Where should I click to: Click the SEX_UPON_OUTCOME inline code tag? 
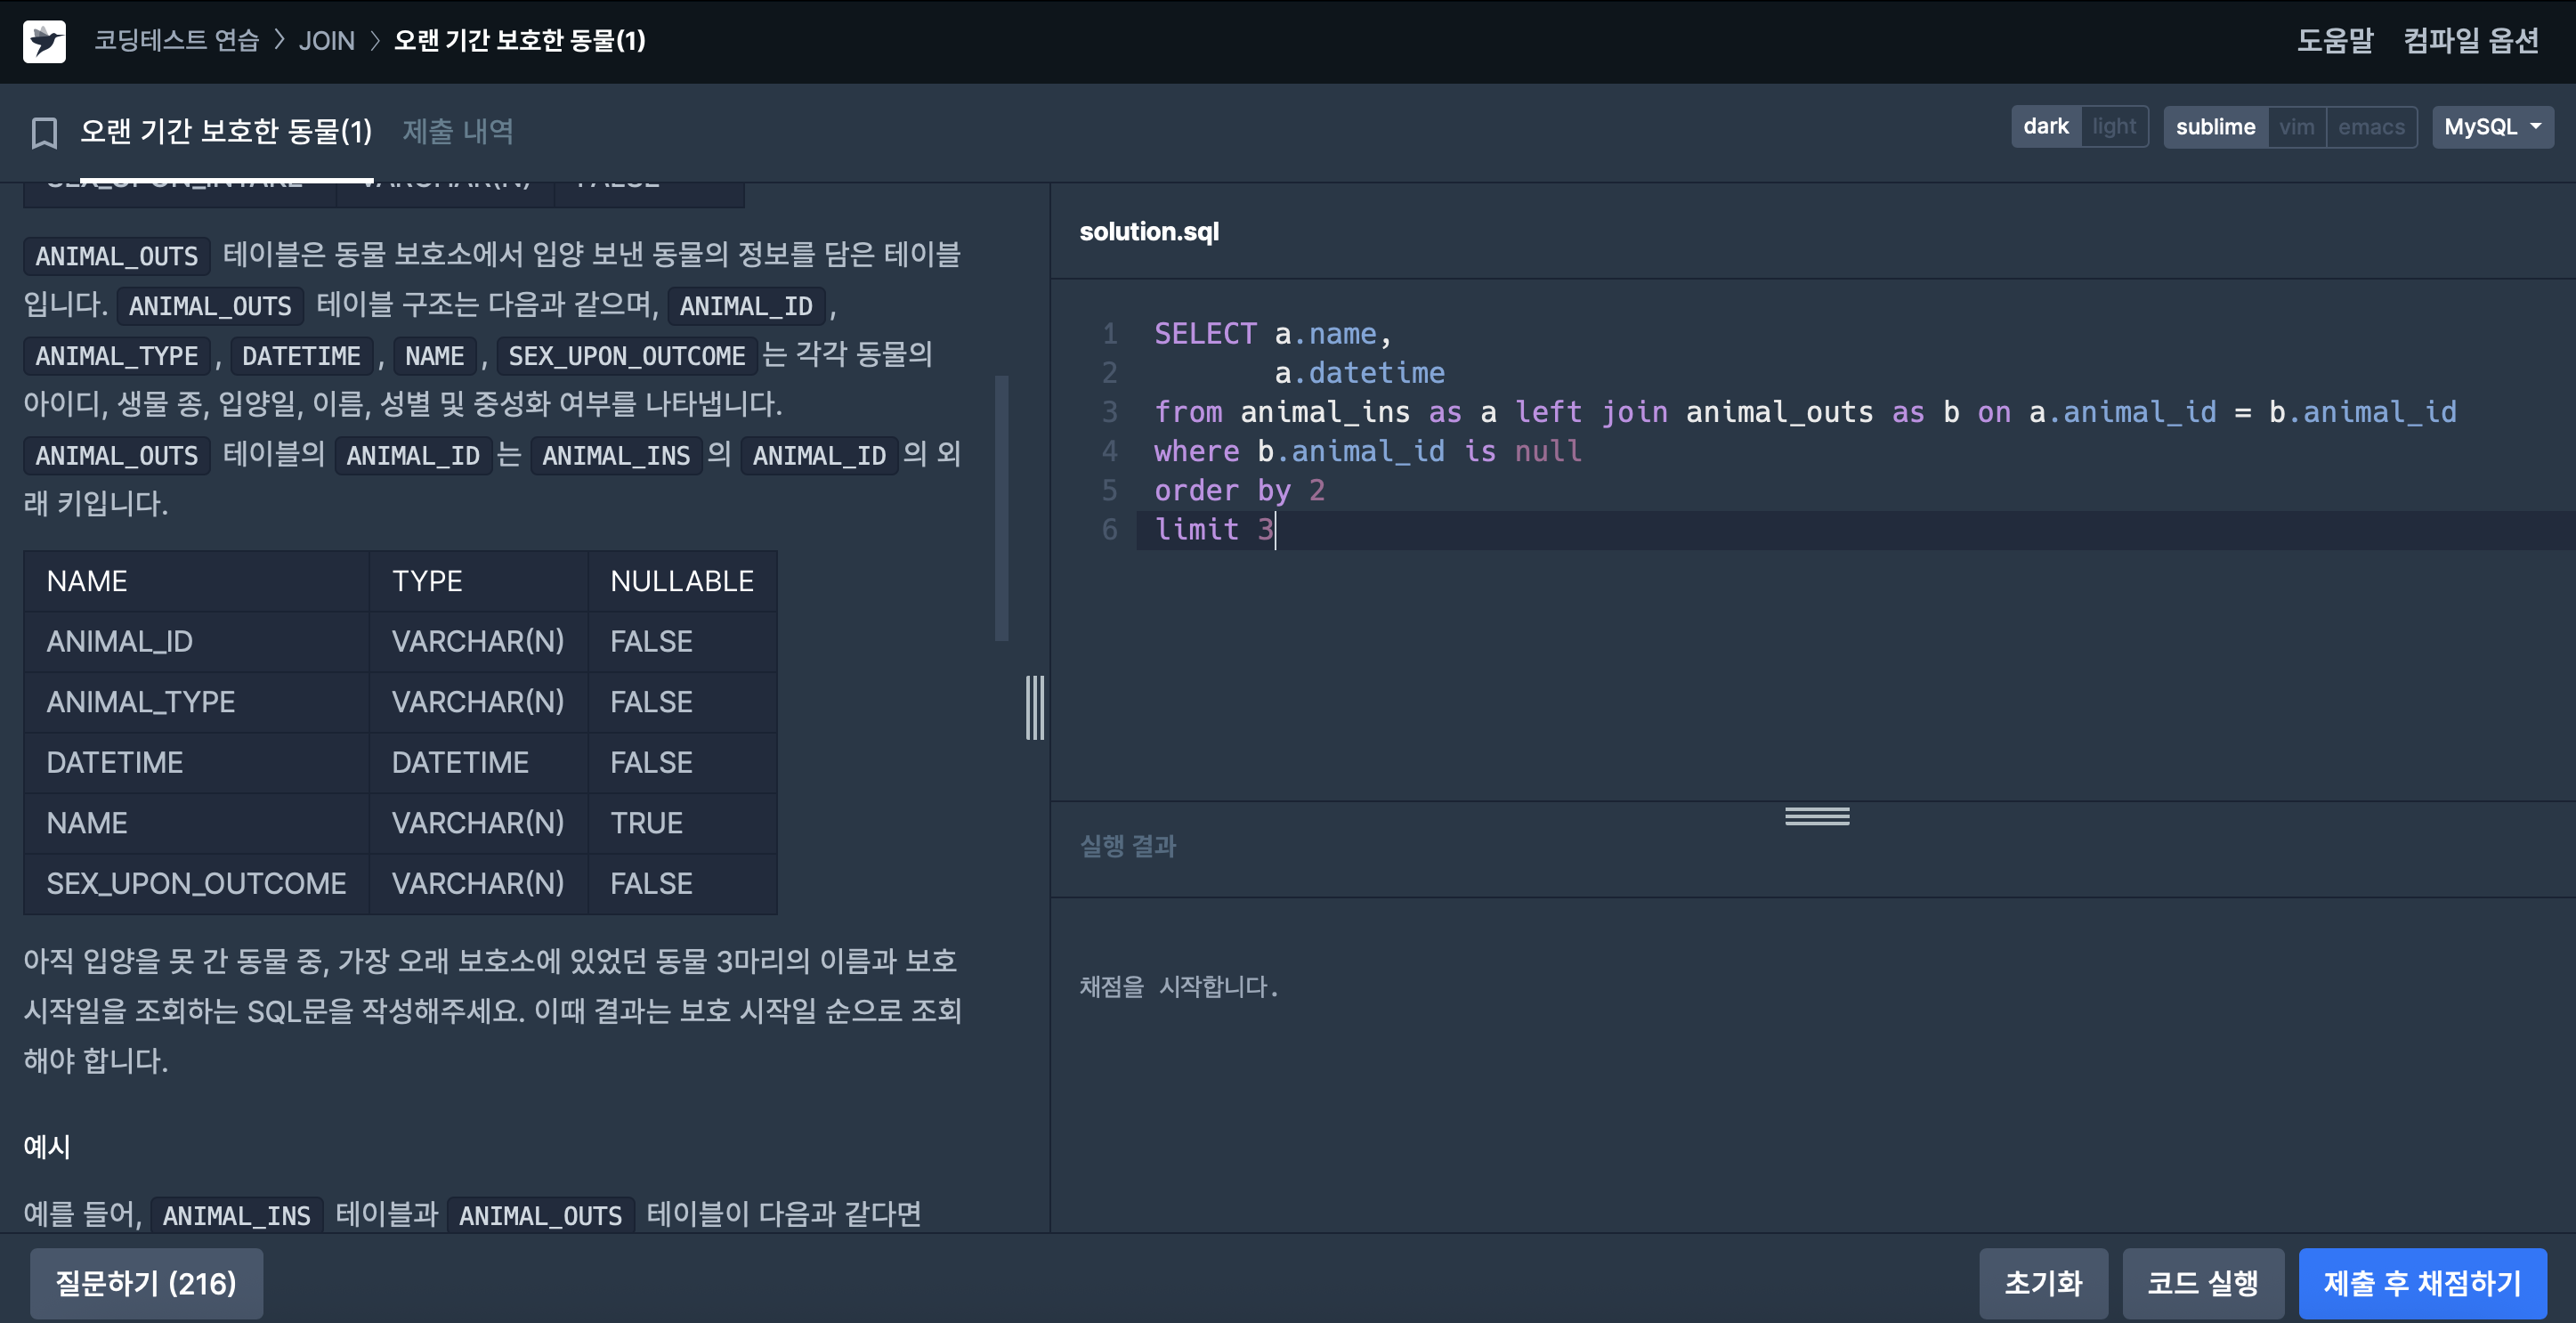pos(627,356)
